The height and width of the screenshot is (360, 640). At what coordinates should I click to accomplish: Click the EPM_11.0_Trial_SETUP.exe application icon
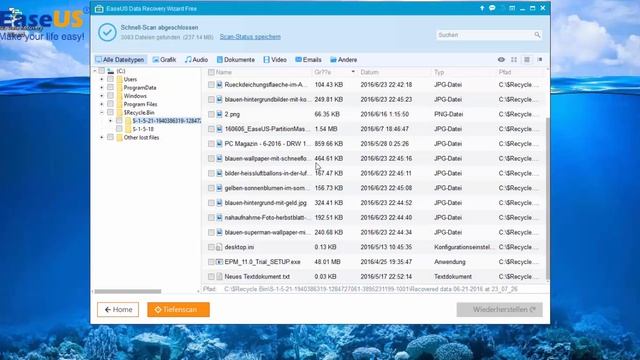[x=219, y=262]
